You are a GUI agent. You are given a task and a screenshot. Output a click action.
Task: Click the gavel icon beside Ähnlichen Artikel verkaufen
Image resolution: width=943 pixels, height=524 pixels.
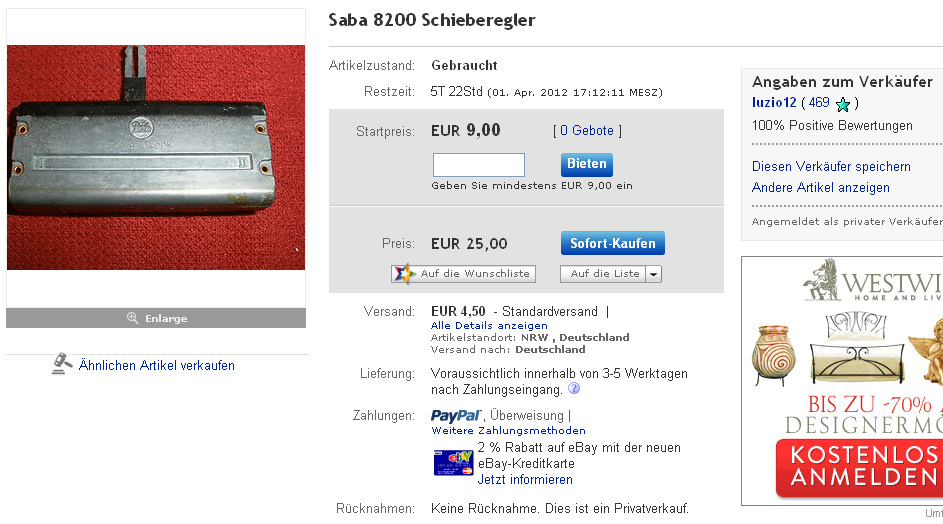click(61, 364)
